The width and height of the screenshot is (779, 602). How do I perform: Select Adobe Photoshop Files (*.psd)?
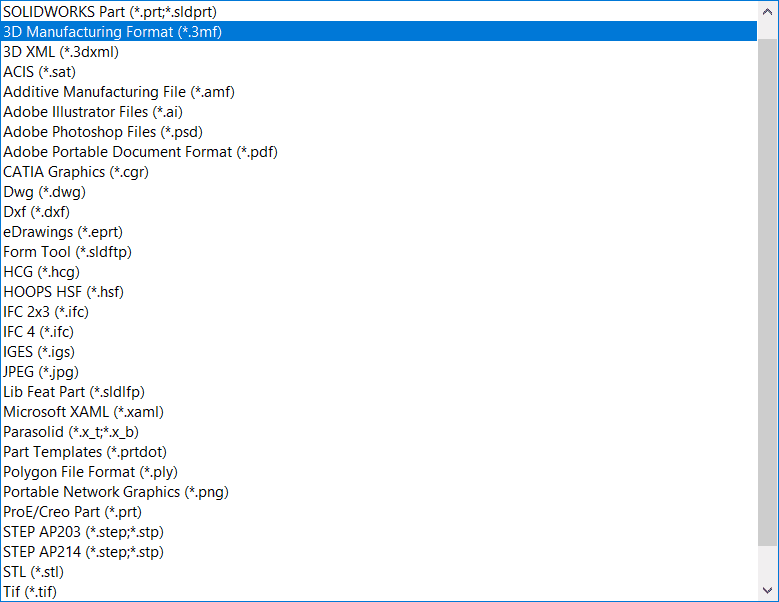379,132
